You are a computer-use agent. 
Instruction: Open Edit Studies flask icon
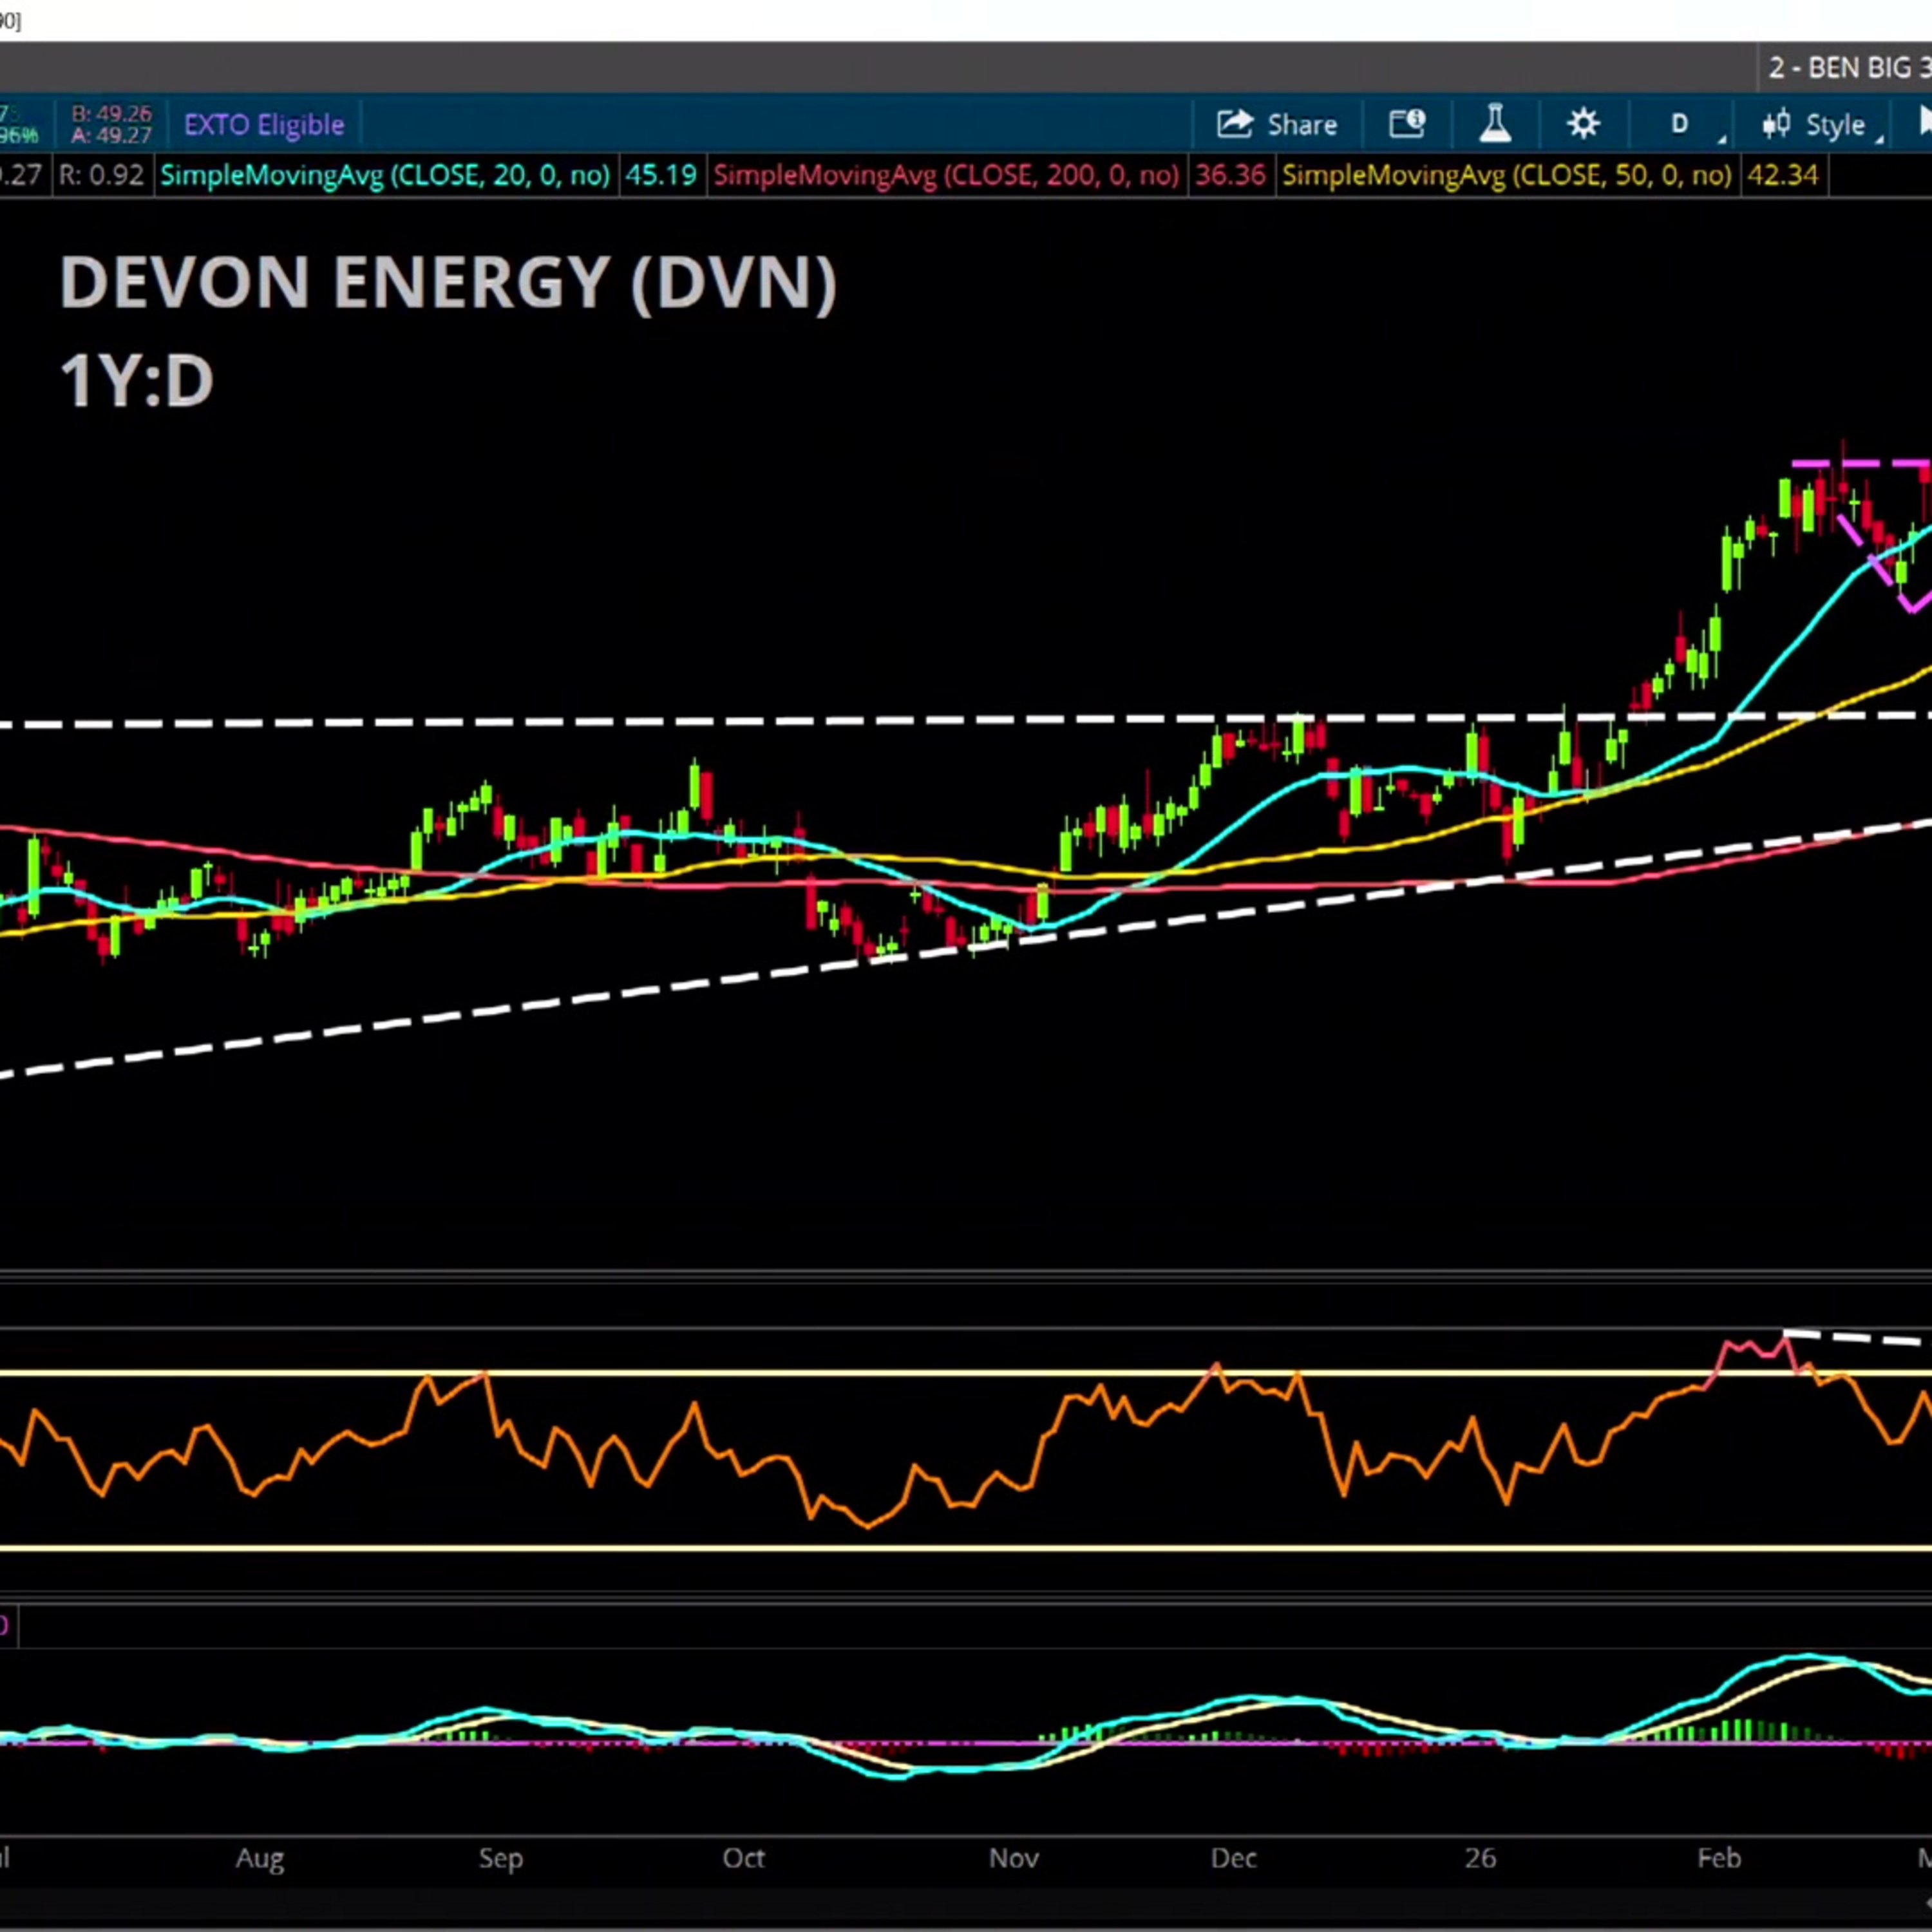point(1495,124)
